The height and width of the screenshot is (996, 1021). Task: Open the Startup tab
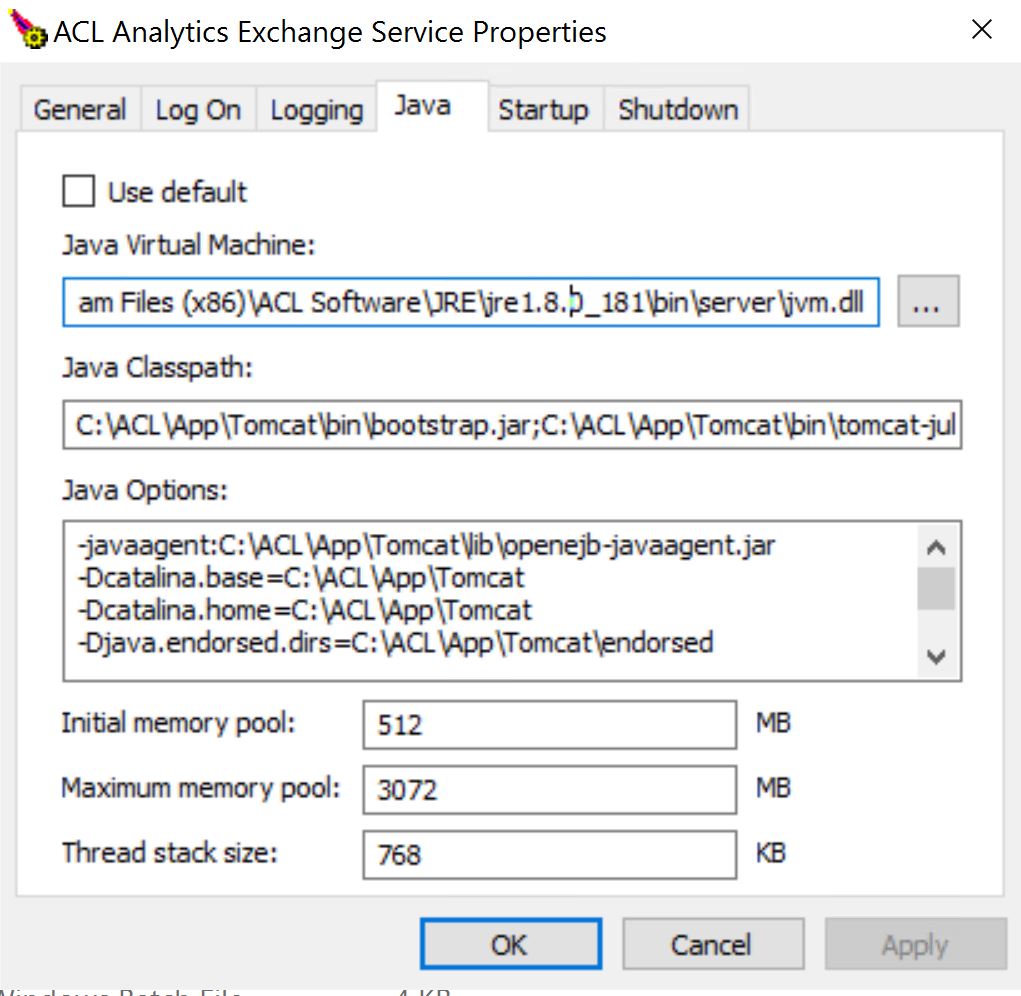coord(544,110)
